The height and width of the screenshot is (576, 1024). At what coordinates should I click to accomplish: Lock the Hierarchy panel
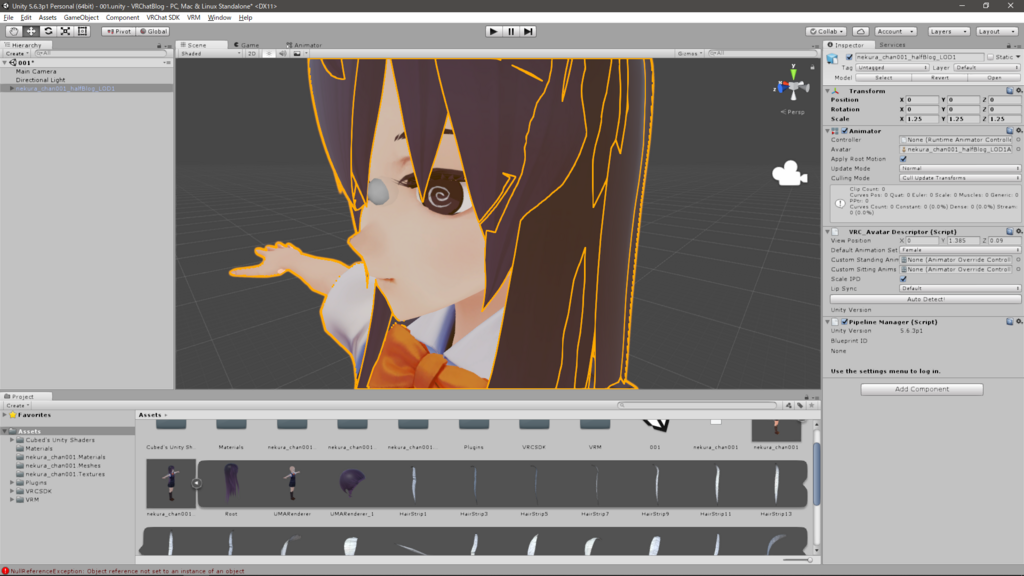click(x=159, y=46)
